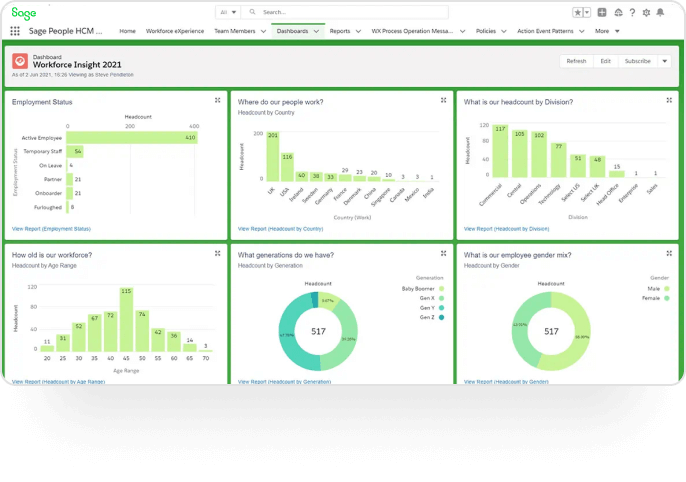This screenshot has width=686, height=482.
Task: Expand the Employment Status chart
Action: 218,100
